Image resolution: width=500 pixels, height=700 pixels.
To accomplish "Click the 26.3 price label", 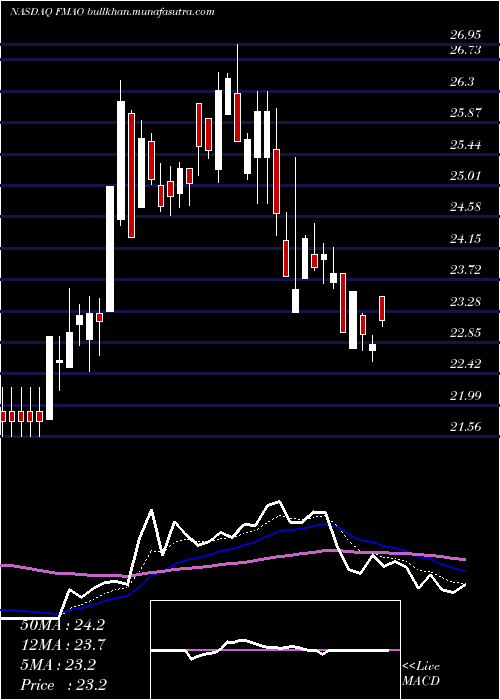I will [462, 82].
